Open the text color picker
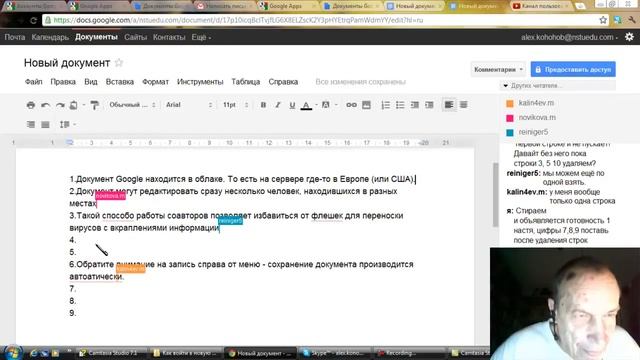Image resolution: width=640 pixels, height=360 pixels. pyautogui.click(x=306, y=105)
